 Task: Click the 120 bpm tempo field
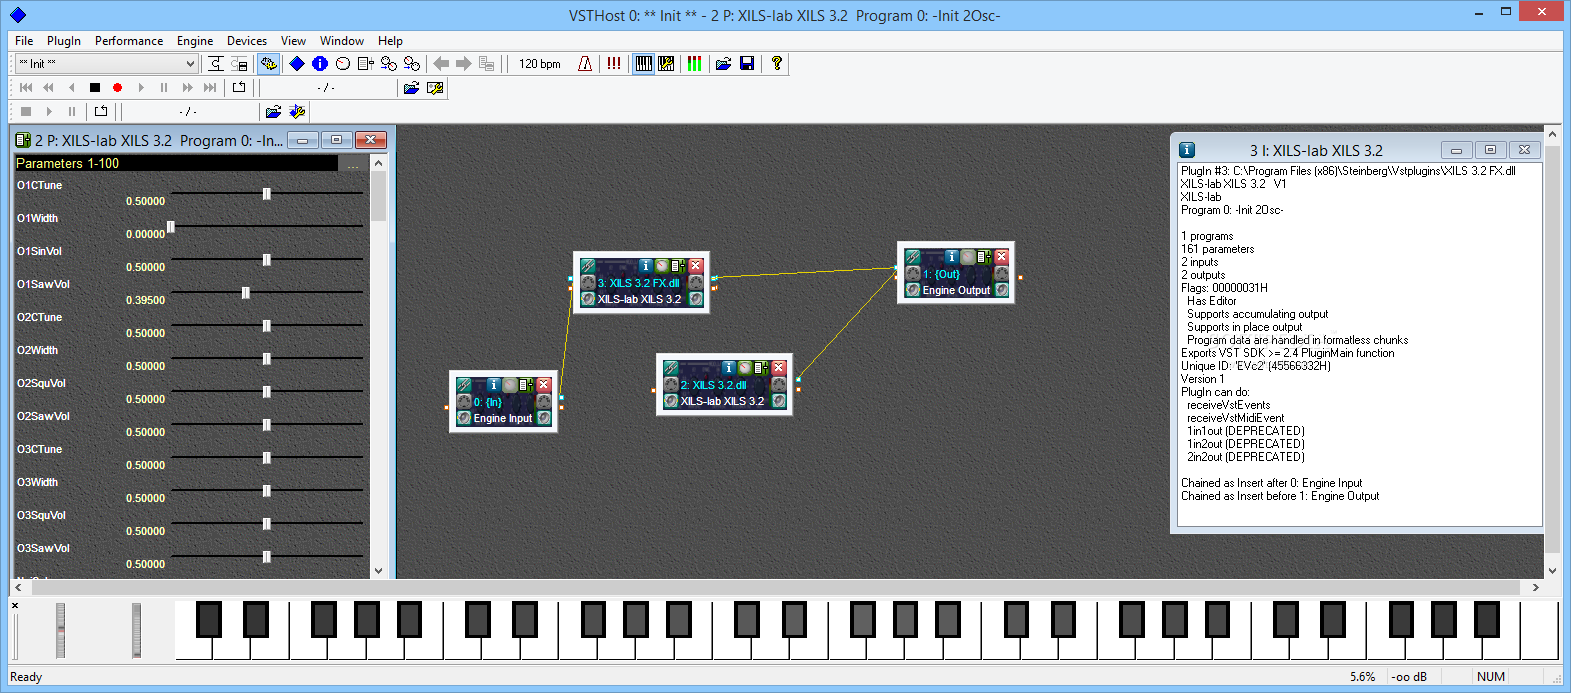pos(540,63)
